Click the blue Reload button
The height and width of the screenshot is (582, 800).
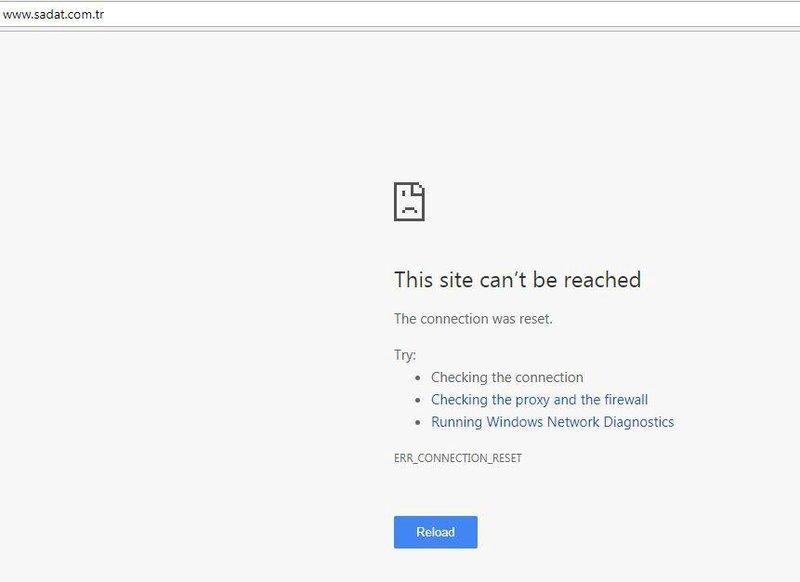435,532
